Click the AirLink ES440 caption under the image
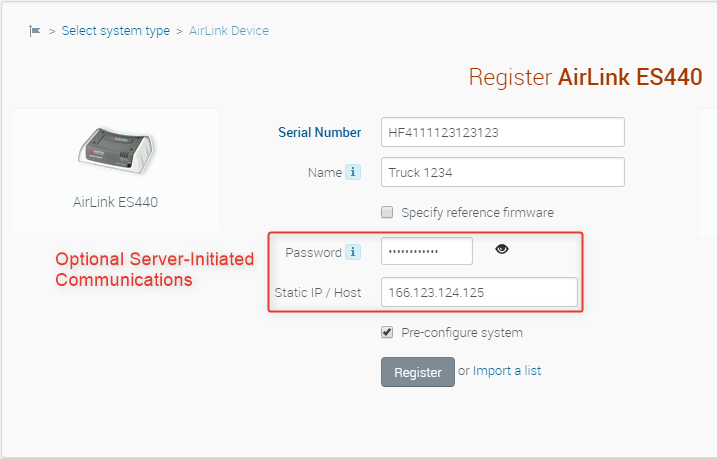Image resolution: width=717 pixels, height=459 pixels. click(x=115, y=201)
